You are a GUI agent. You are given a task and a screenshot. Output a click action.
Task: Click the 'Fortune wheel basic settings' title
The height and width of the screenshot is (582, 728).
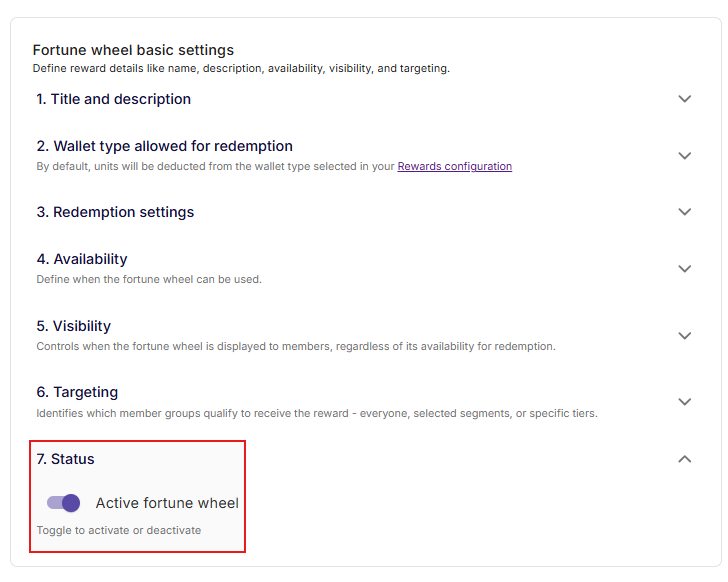(133, 50)
